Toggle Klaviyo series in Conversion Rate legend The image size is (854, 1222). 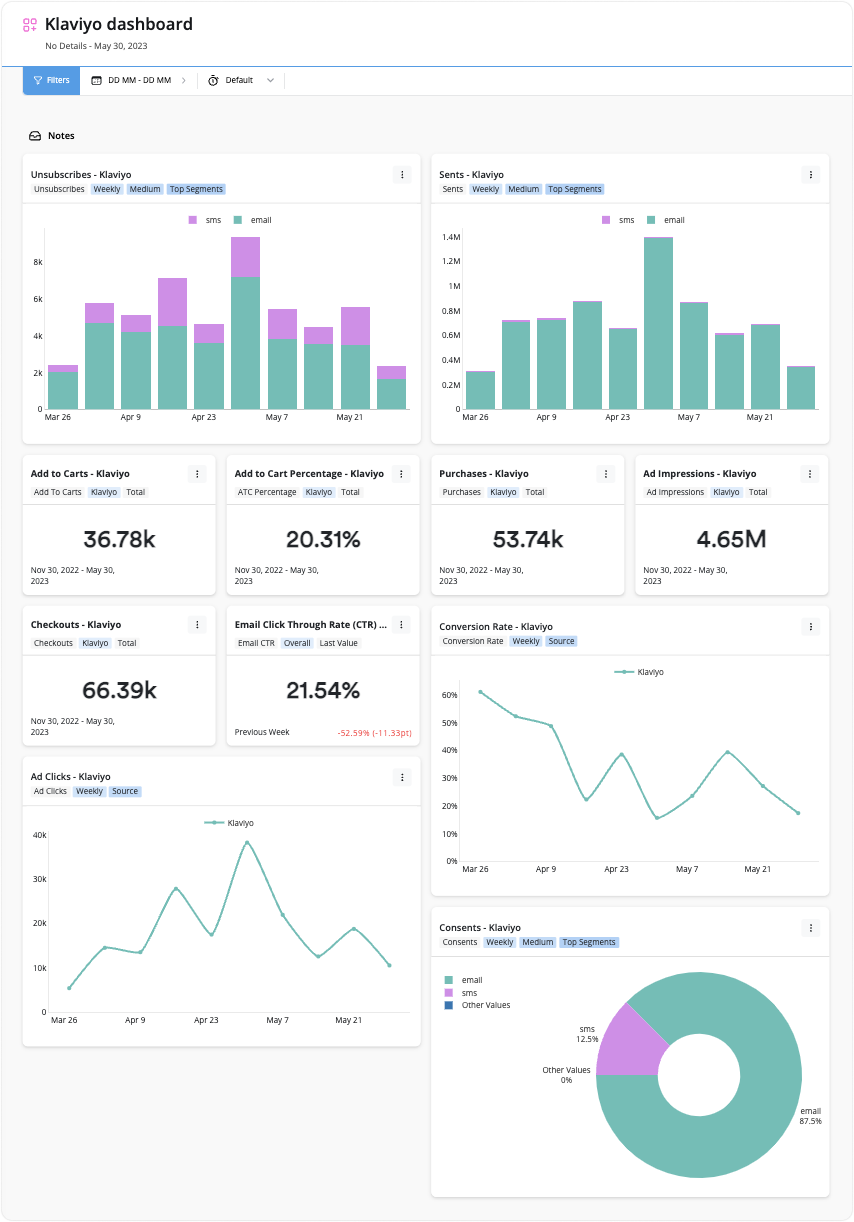(x=639, y=672)
